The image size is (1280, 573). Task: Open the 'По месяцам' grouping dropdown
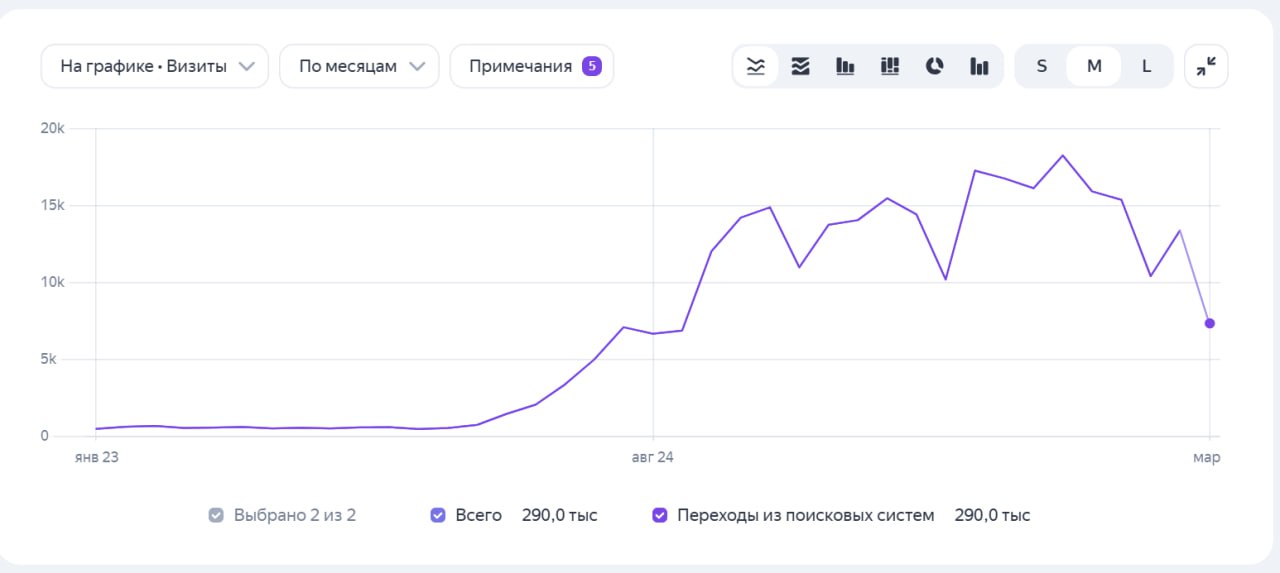point(359,67)
